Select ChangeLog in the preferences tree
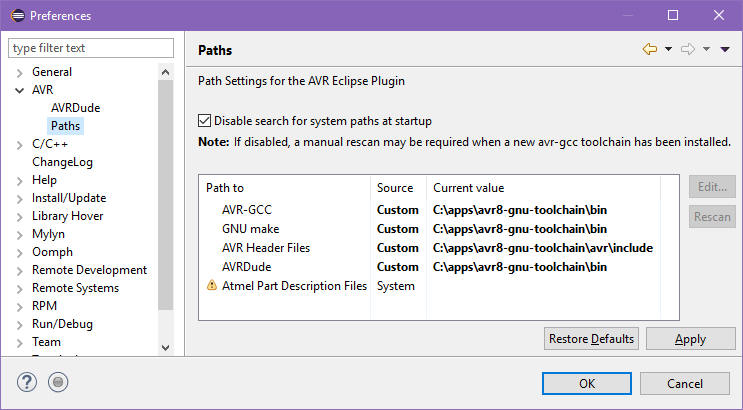The height and width of the screenshot is (410, 743). (x=62, y=162)
